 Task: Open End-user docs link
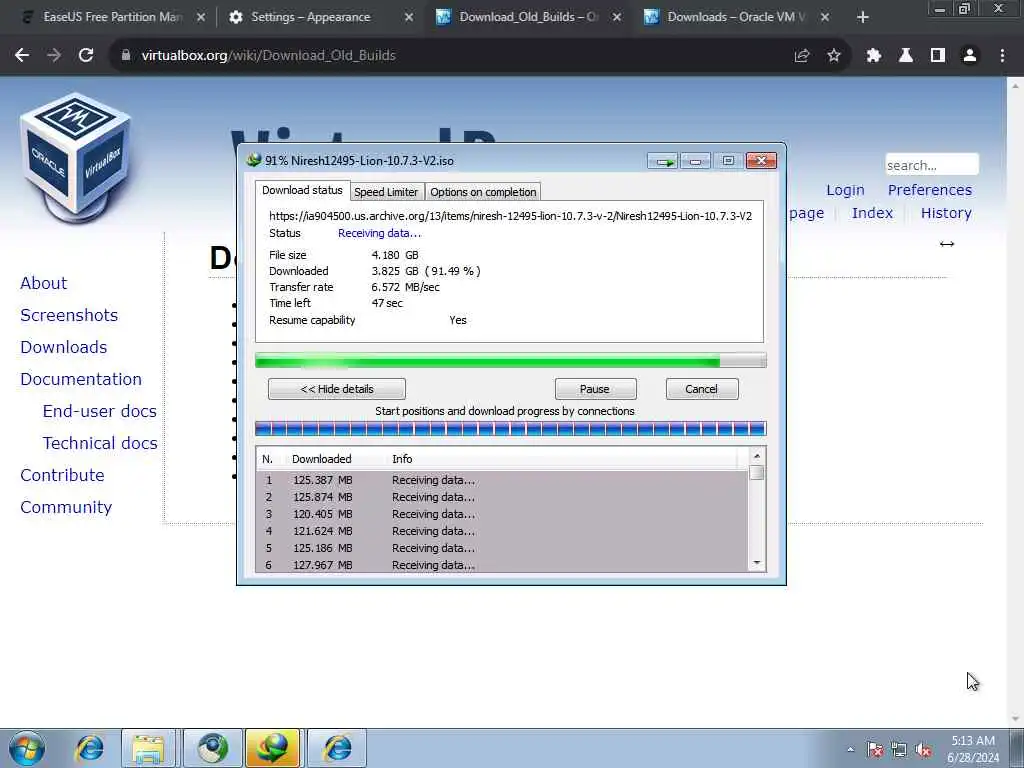tap(100, 411)
